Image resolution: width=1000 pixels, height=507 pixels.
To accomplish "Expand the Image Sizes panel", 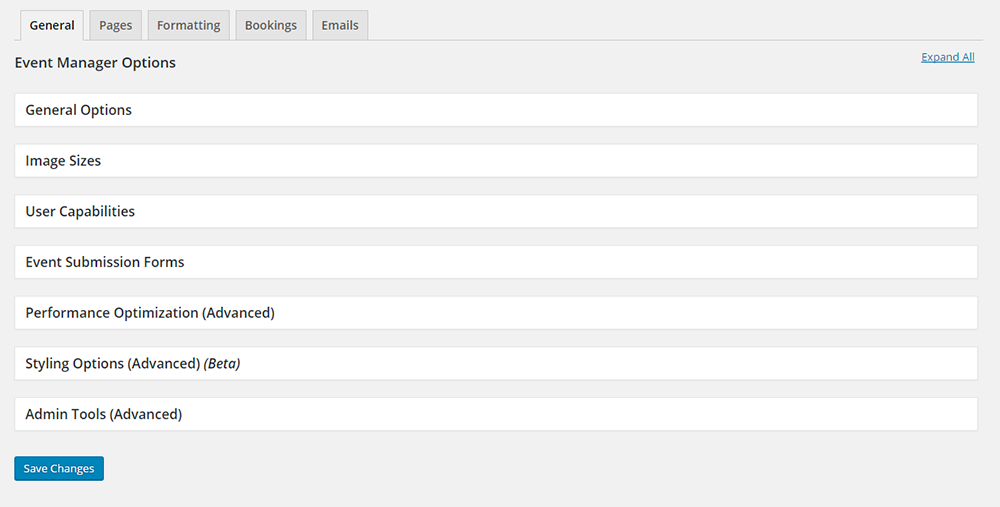I will (x=496, y=161).
